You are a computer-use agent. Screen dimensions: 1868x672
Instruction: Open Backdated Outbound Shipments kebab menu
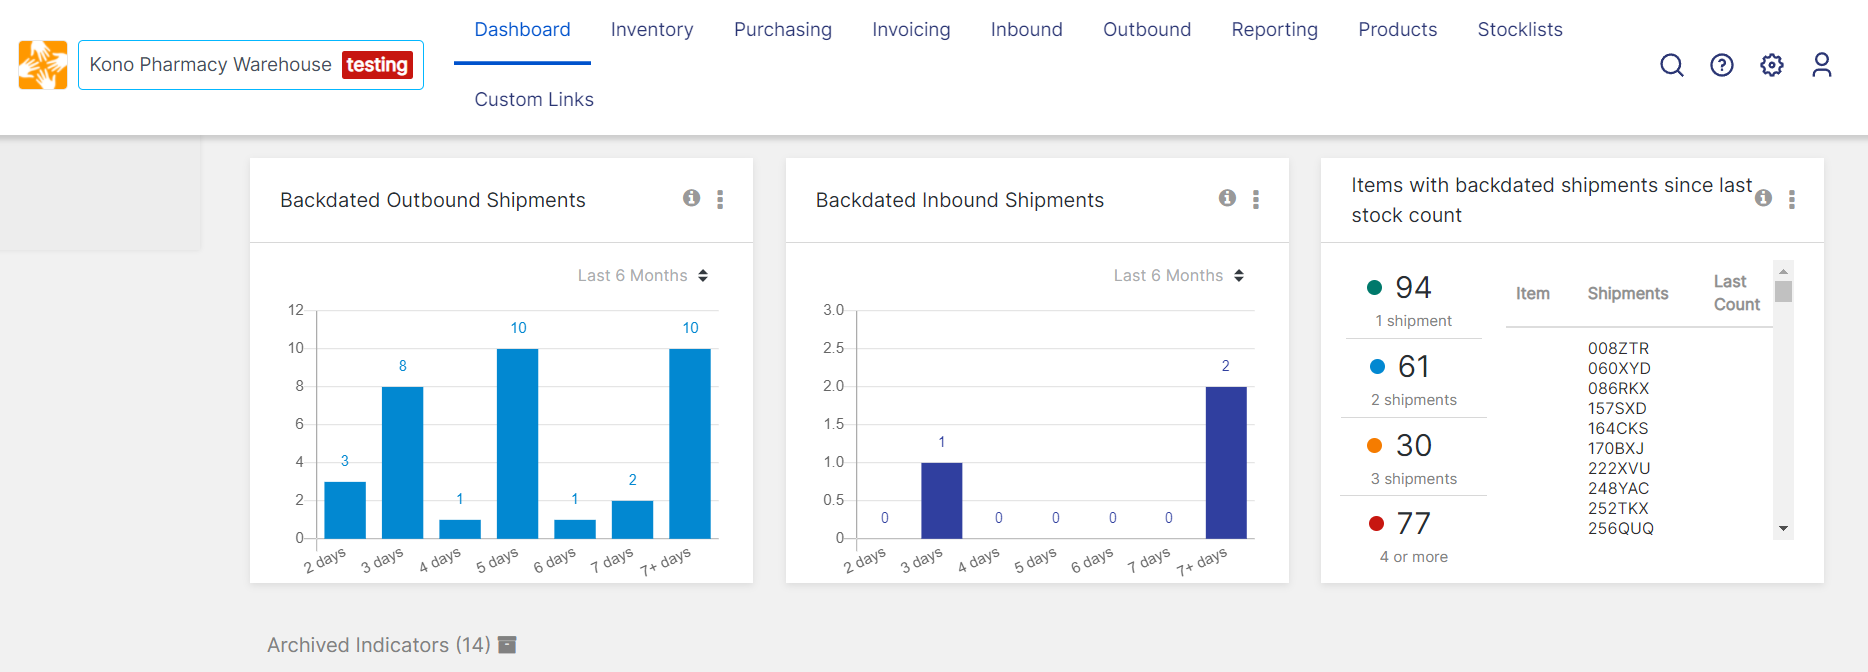(x=720, y=199)
